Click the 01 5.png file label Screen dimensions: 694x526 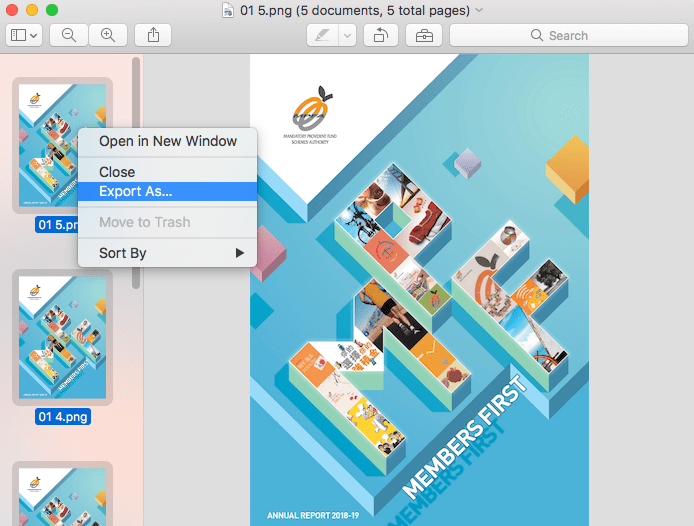[57, 224]
